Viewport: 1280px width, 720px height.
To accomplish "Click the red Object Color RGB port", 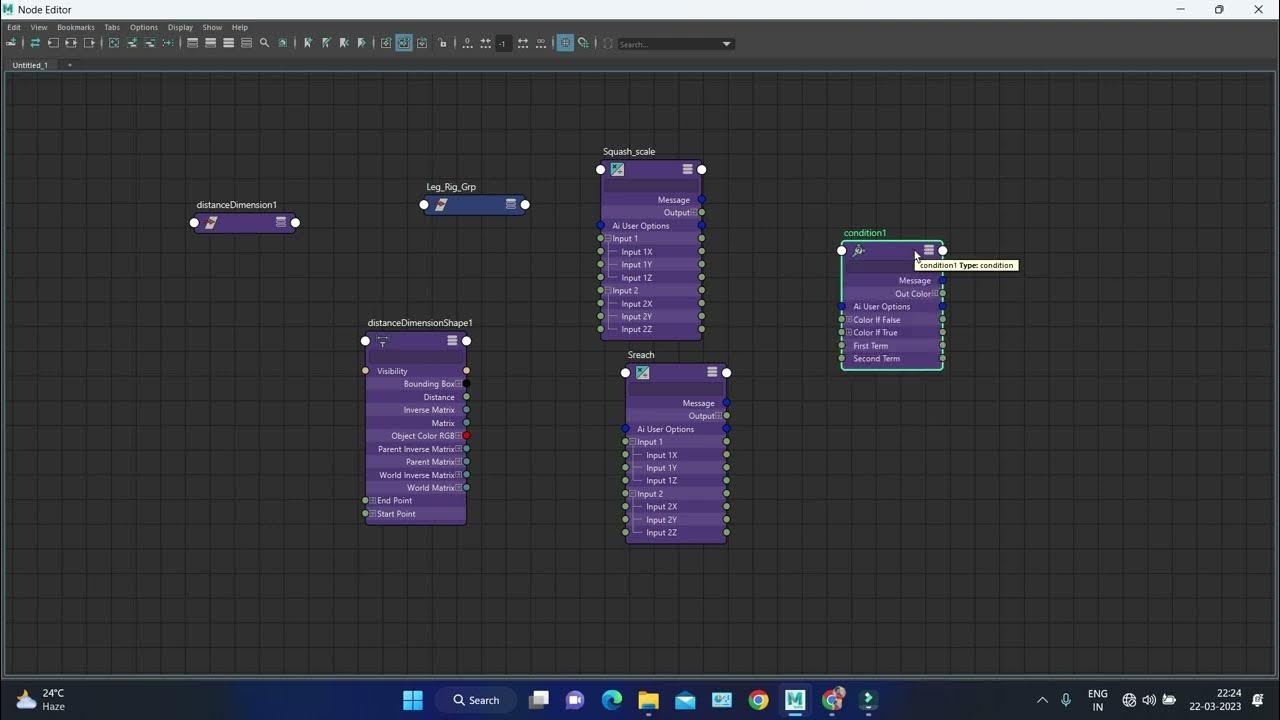I will (467, 436).
